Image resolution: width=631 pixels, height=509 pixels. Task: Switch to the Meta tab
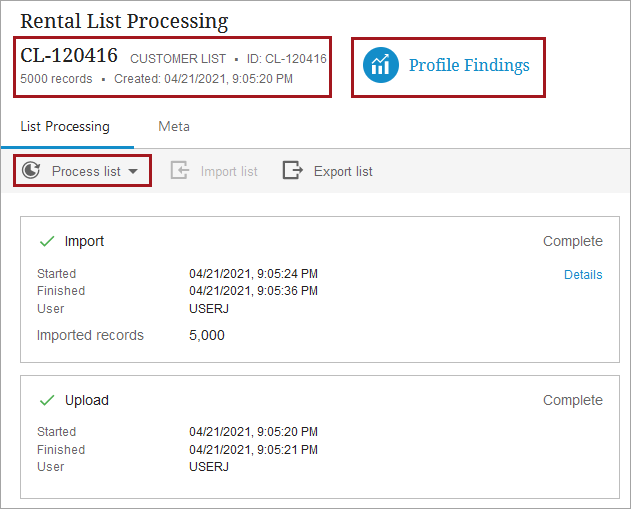[x=174, y=127]
